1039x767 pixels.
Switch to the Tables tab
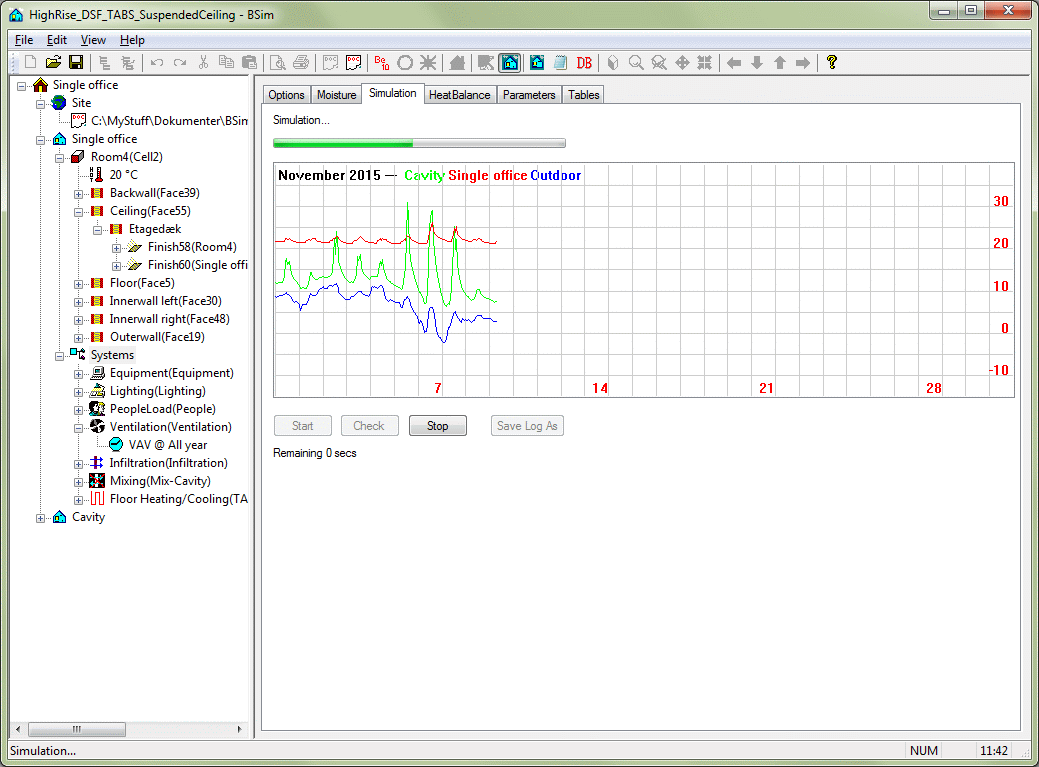584,95
